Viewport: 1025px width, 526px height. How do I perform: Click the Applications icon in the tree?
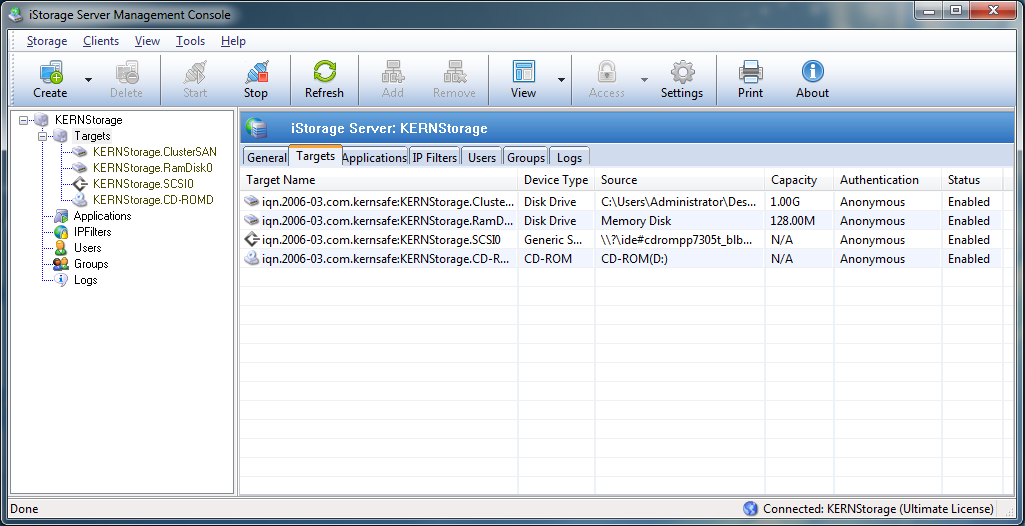pyautogui.click(x=61, y=216)
